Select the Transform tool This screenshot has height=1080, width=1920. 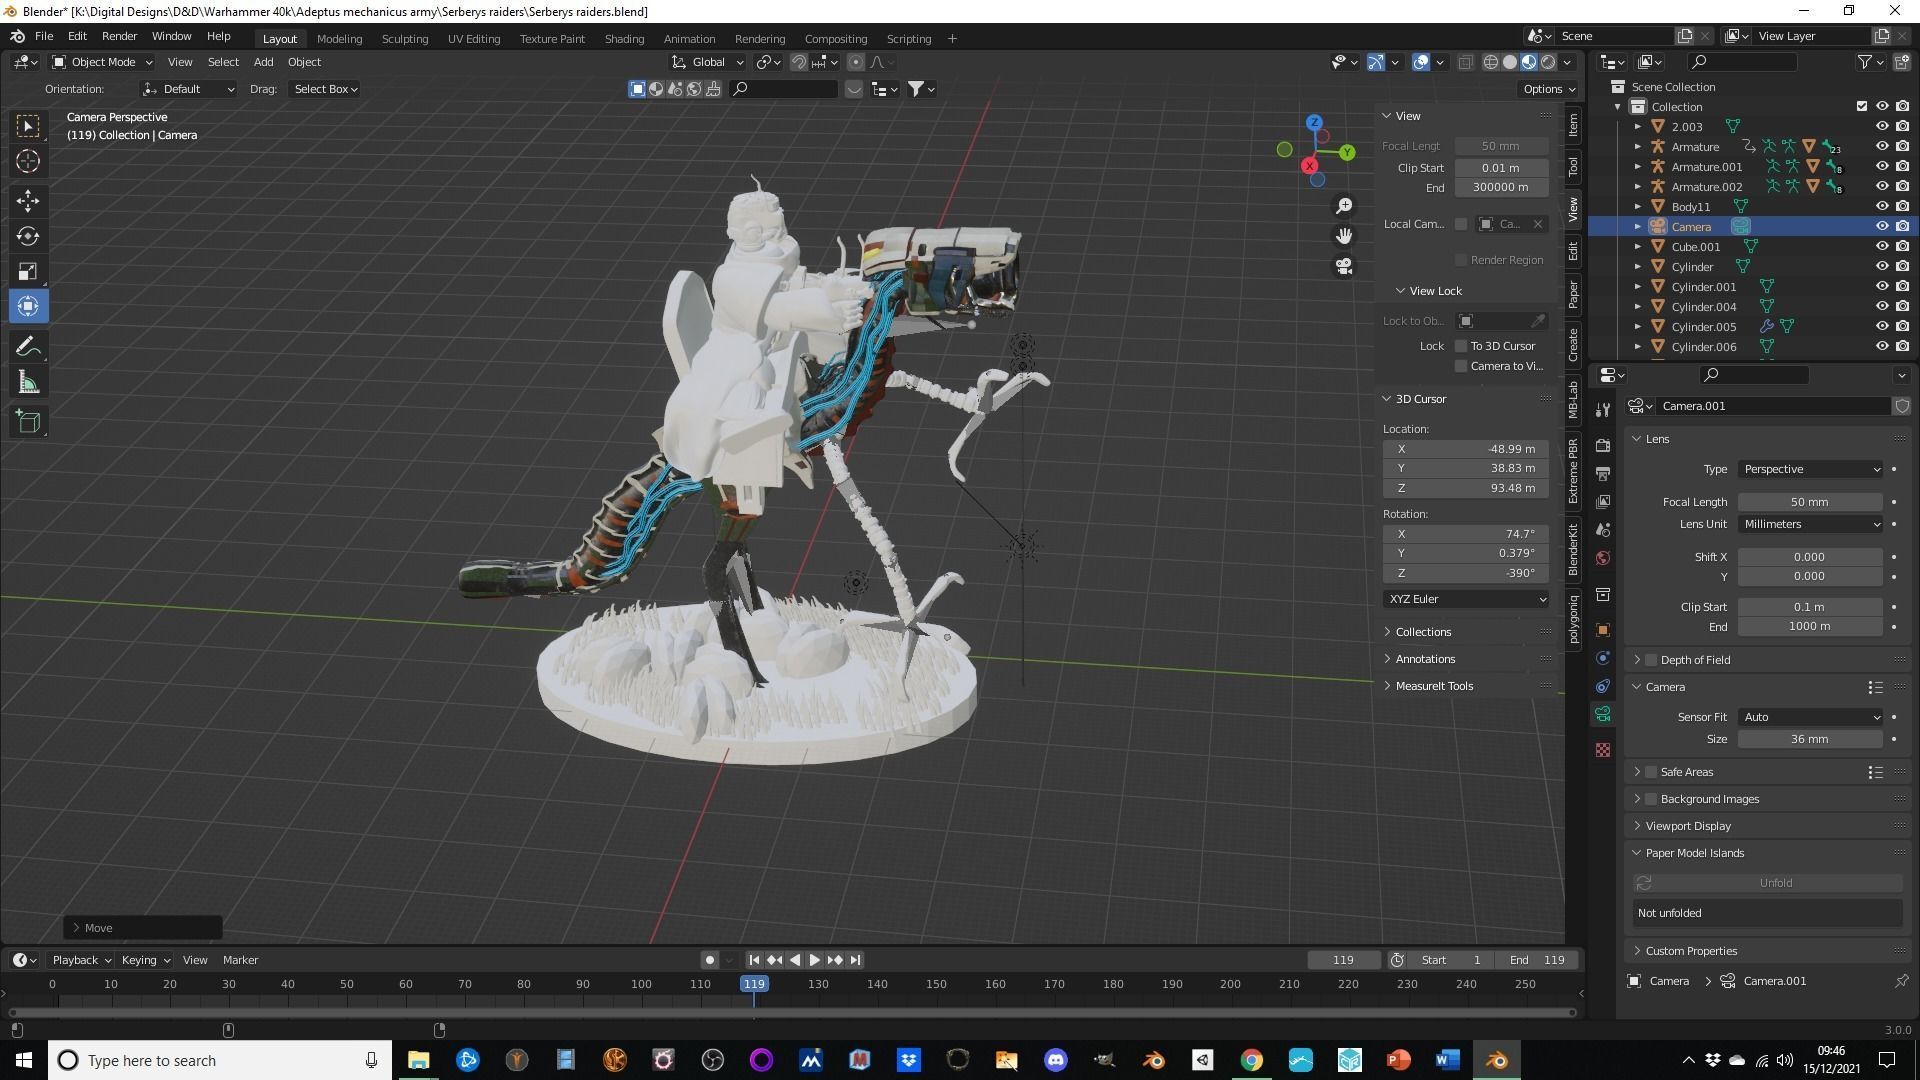[28, 306]
